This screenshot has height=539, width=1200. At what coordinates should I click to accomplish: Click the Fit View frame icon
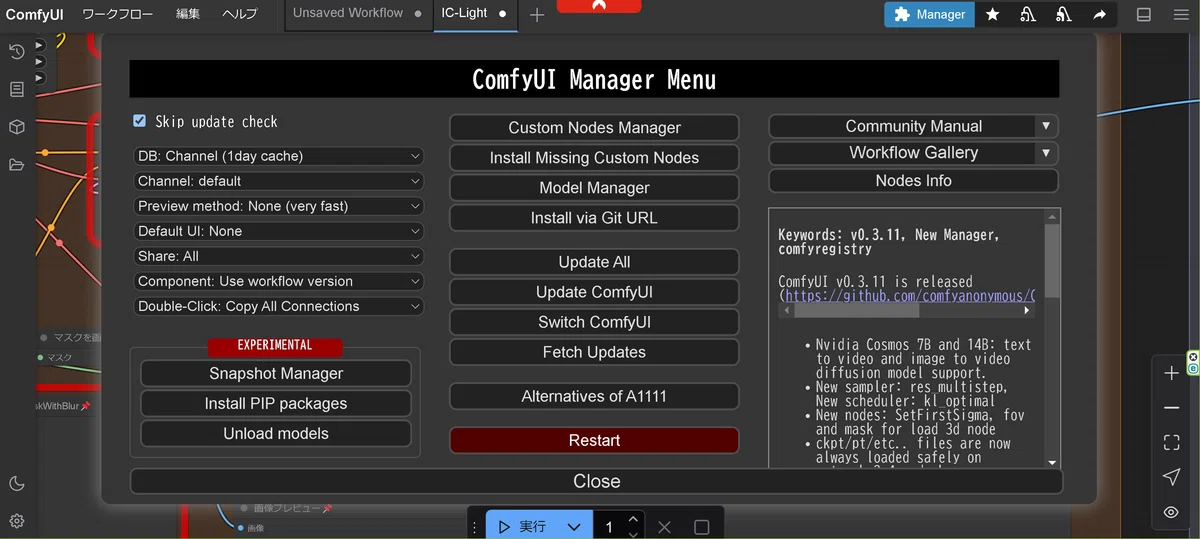click(x=1171, y=442)
